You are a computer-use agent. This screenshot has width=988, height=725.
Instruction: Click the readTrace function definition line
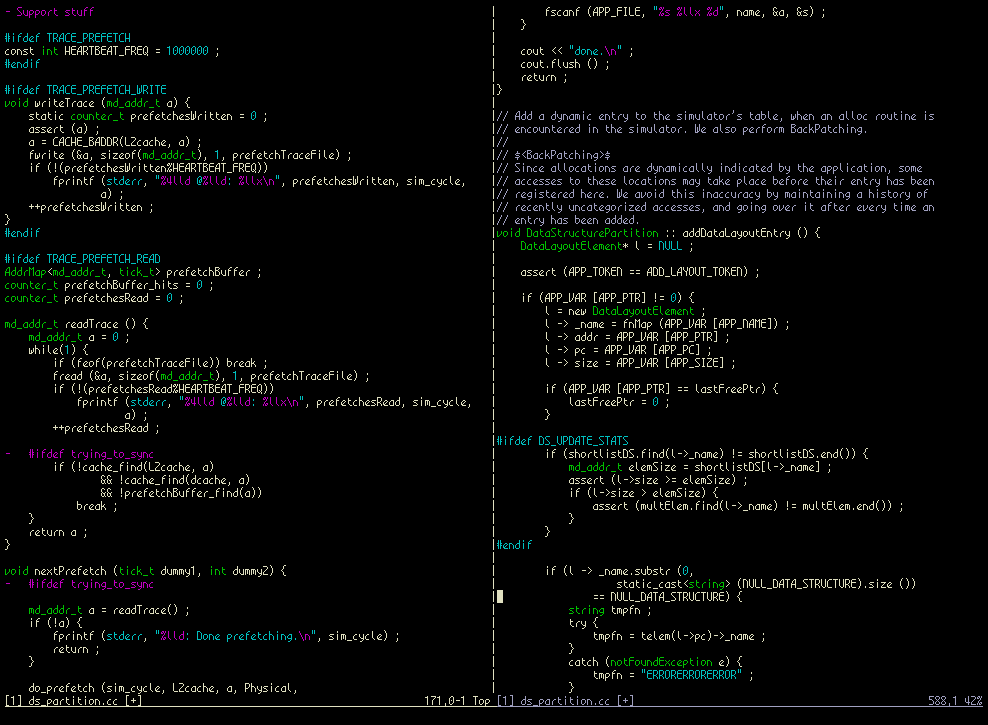[76, 324]
